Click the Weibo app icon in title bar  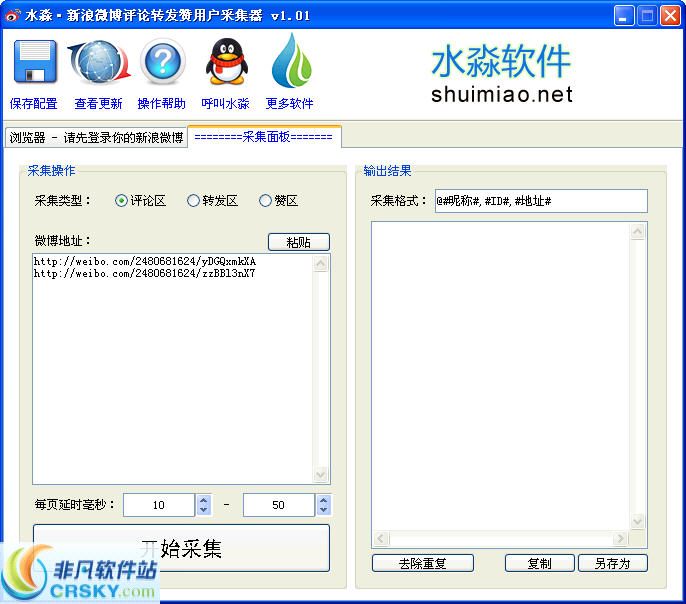tap(13, 15)
